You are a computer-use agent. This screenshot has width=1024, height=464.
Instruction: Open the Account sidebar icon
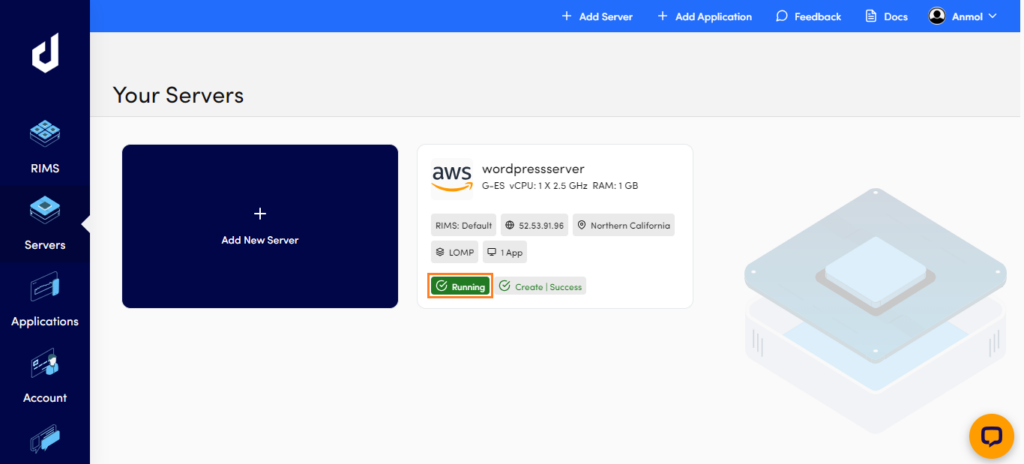(45, 363)
